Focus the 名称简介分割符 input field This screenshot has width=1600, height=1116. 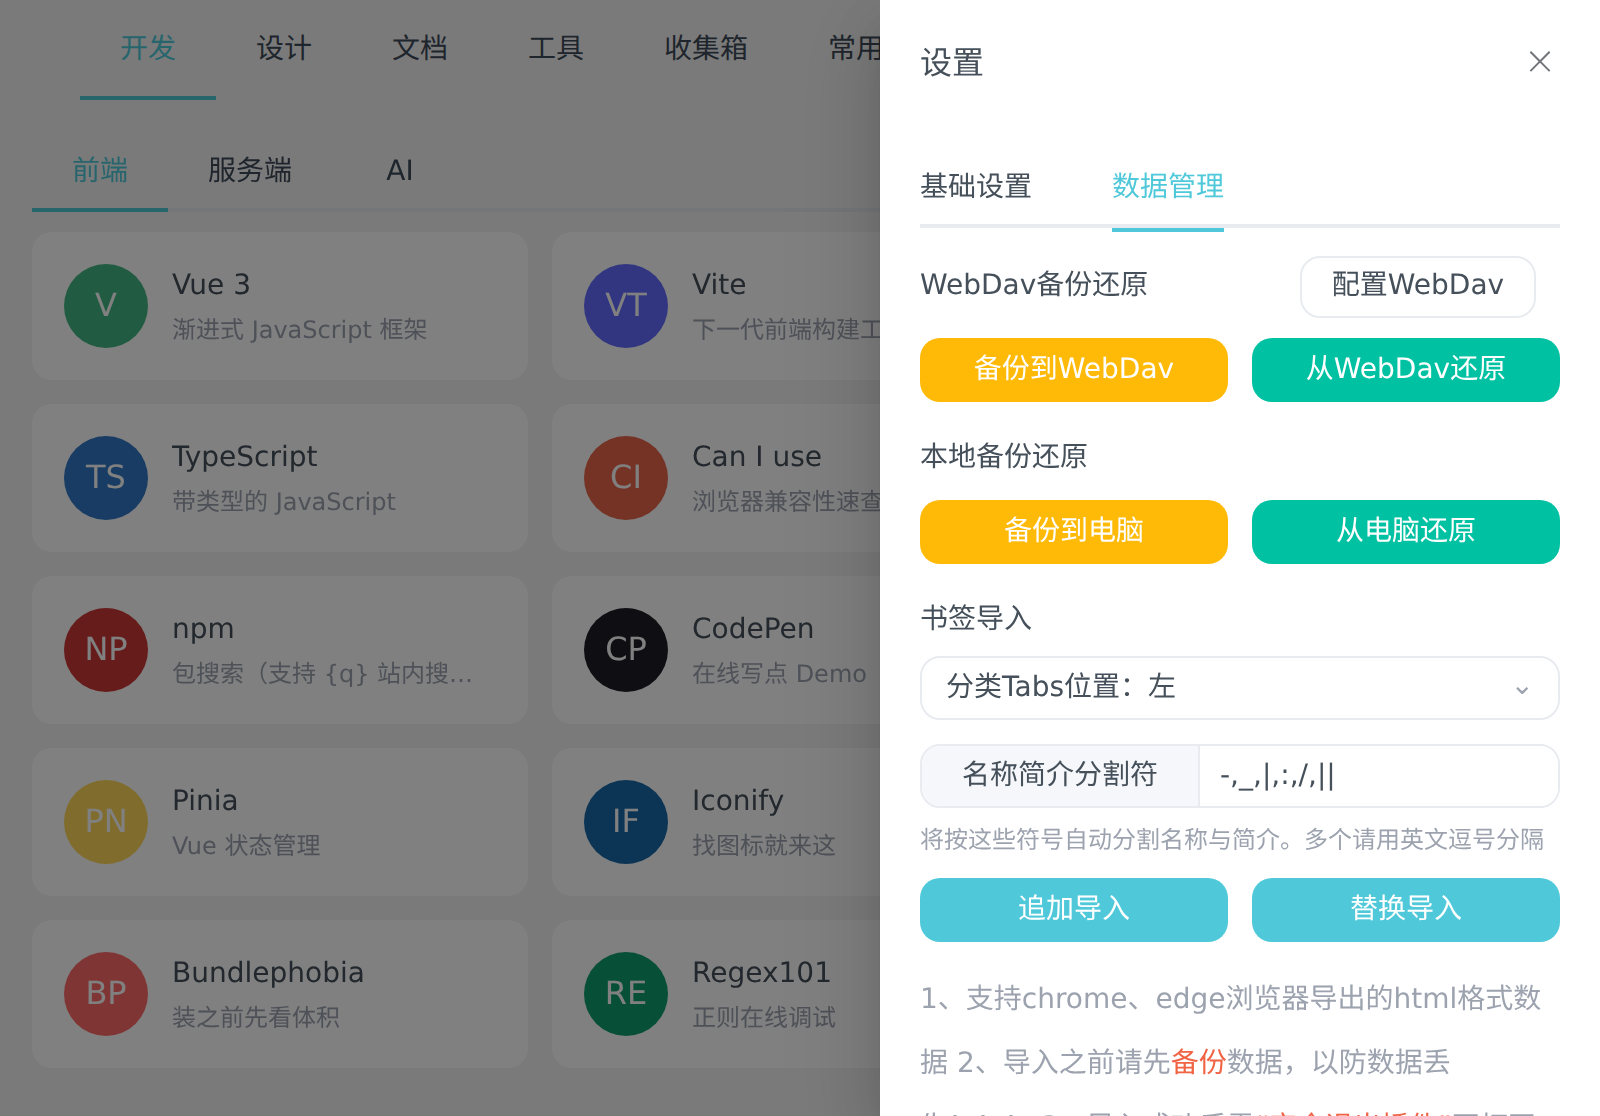[1378, 776]
